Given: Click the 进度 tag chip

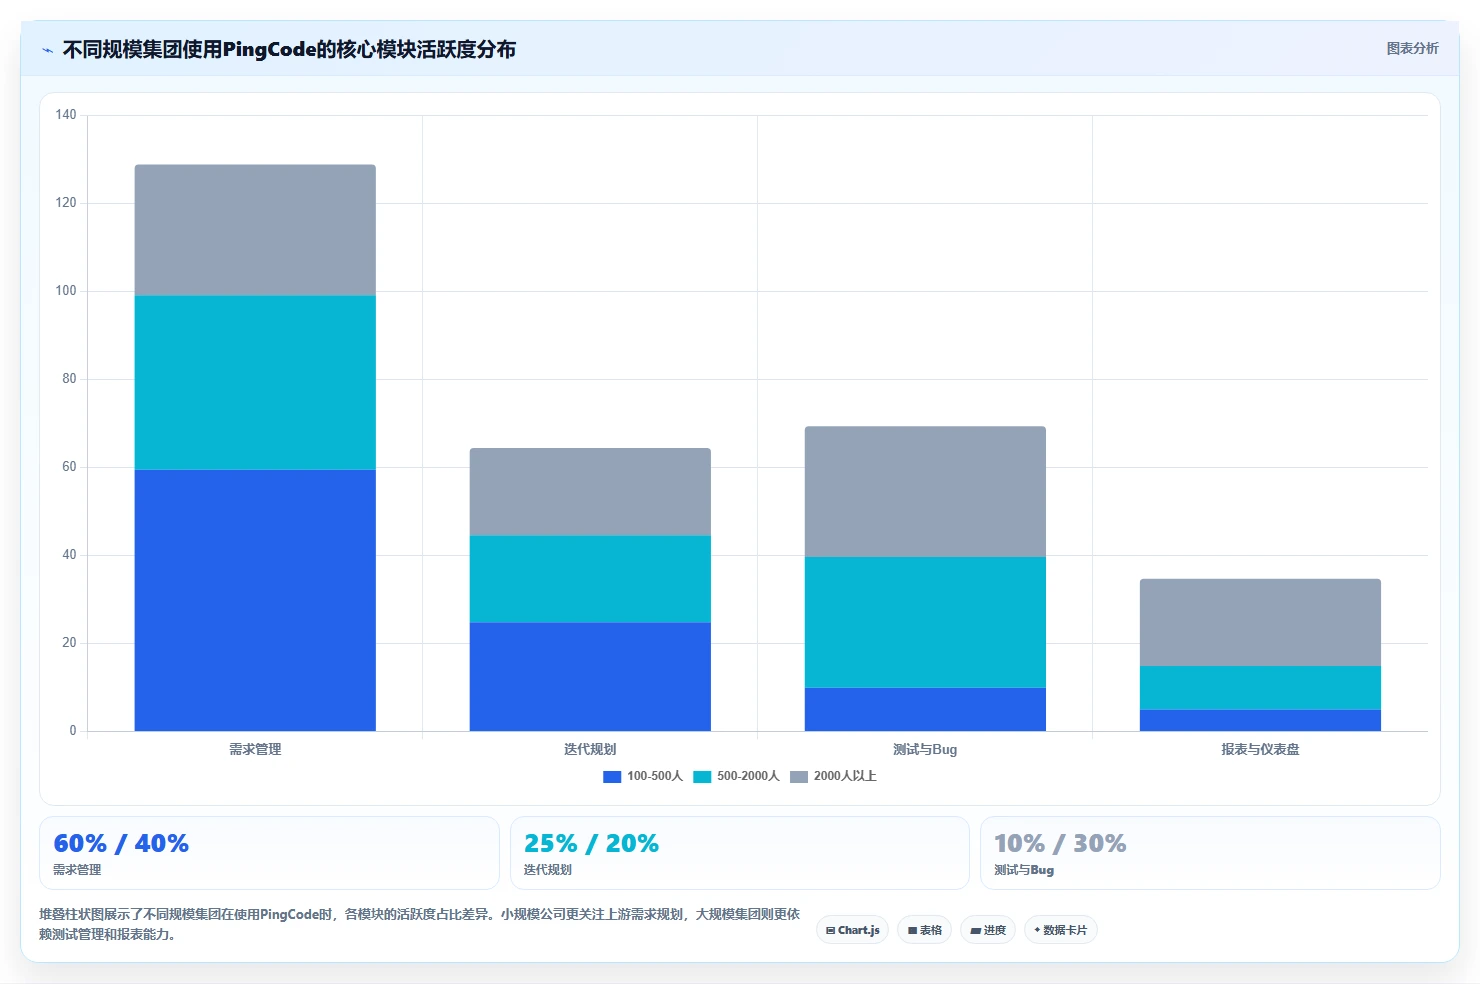Looking at the screenshot, I should tap(988, 930).
